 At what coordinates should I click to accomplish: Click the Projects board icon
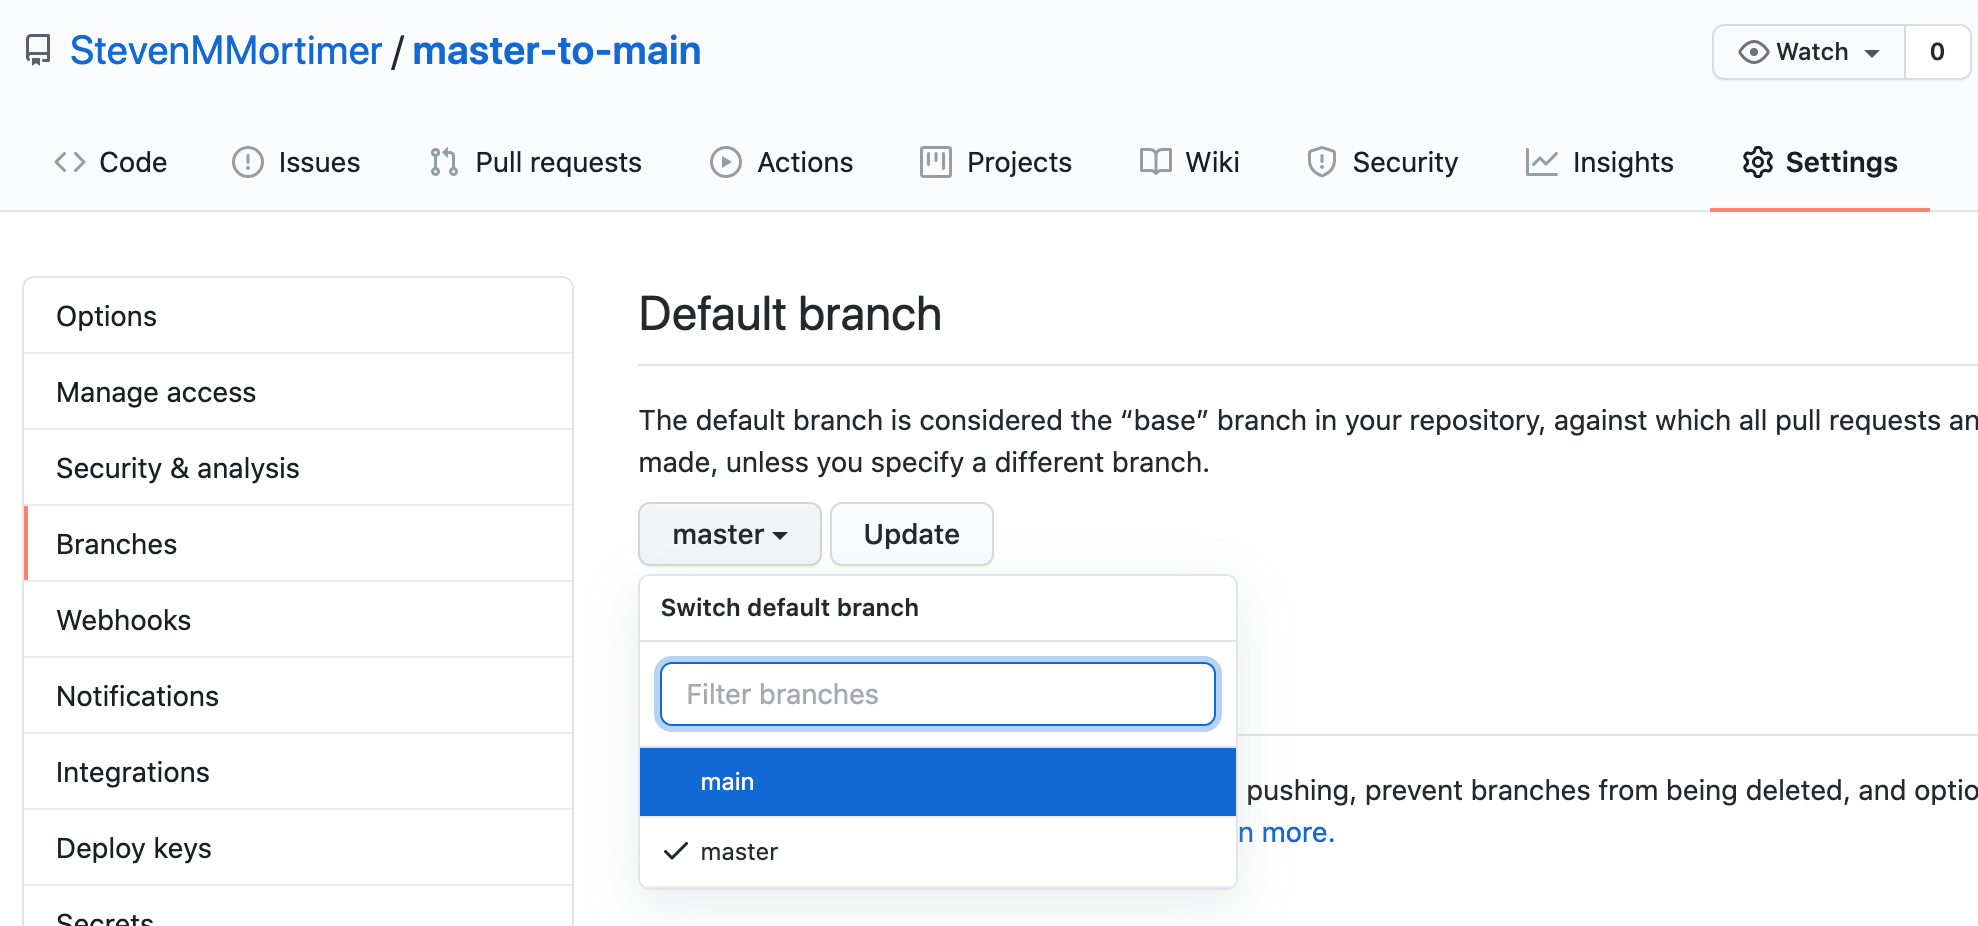[x=935, y=162]
